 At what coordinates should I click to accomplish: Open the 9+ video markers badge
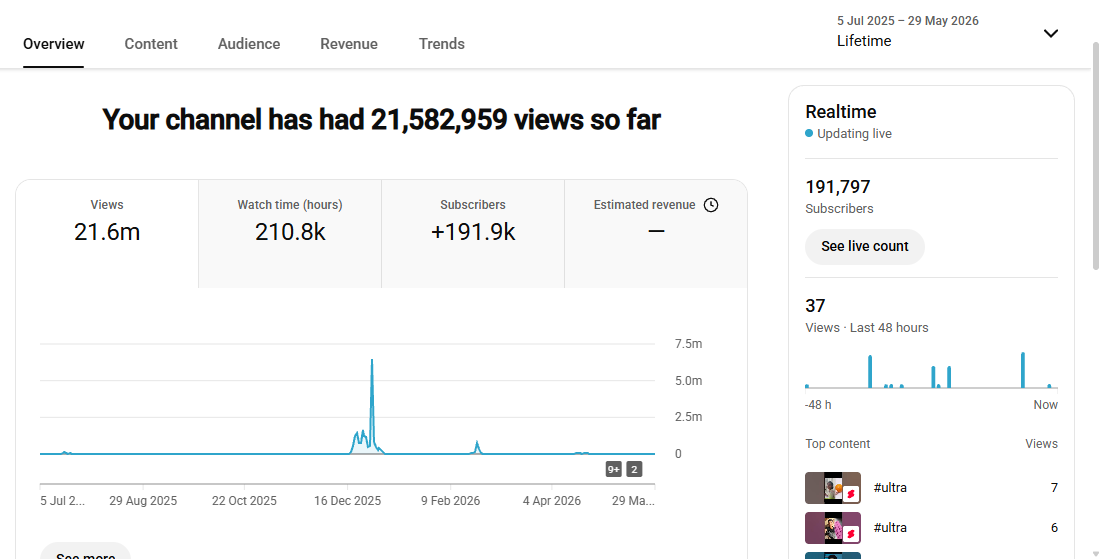(614, 469)
